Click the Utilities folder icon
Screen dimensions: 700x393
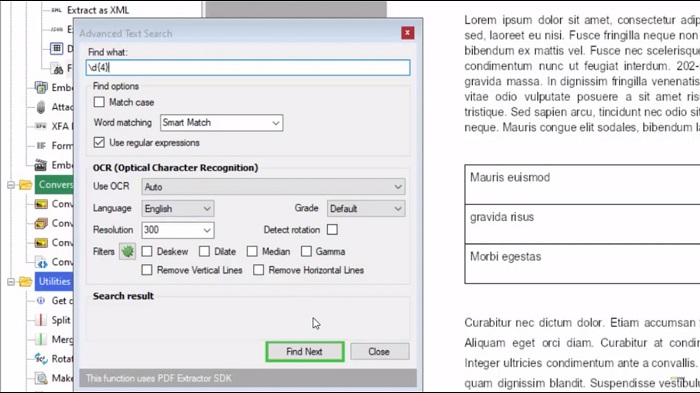[x=25, y=281]
